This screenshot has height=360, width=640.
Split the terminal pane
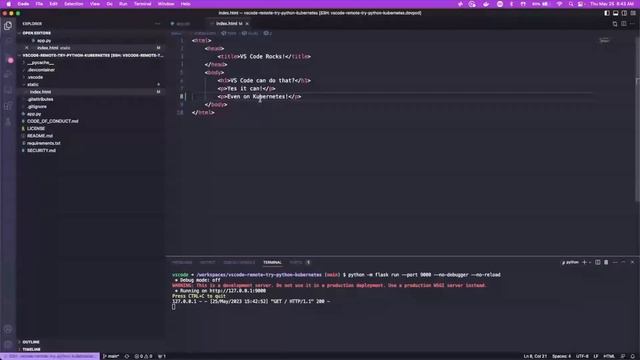click(598, 262)
